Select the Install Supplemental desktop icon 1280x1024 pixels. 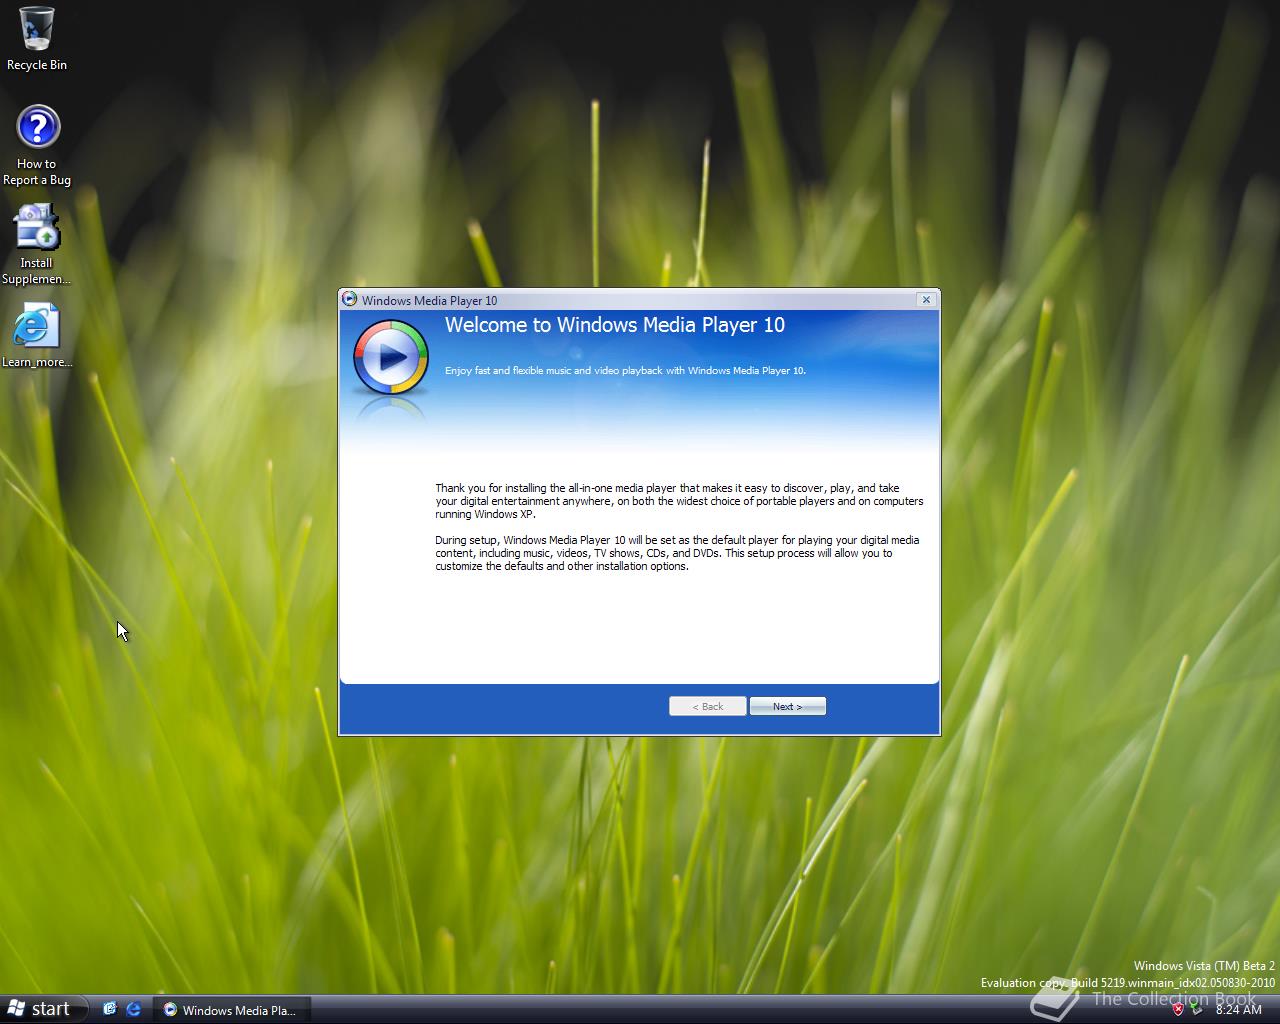[x=37, y=245]
